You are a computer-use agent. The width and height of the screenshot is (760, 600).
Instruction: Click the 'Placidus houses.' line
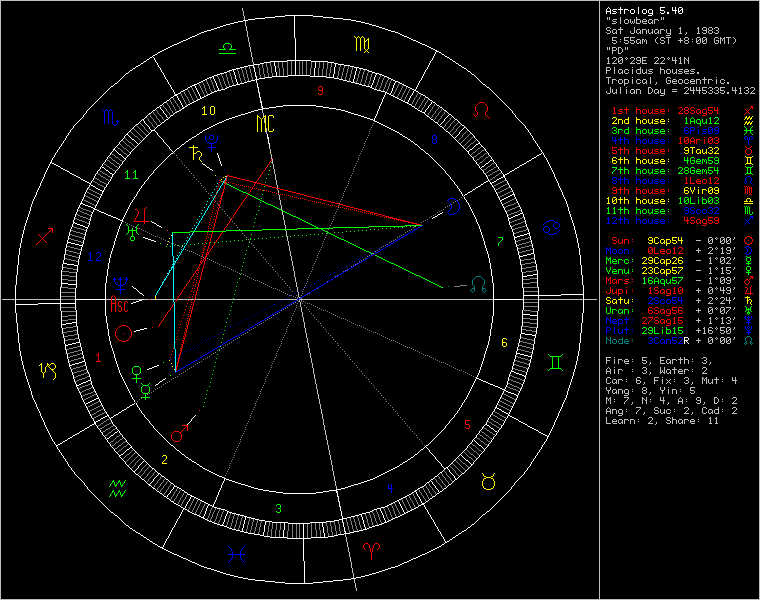[x=653, y=71]
